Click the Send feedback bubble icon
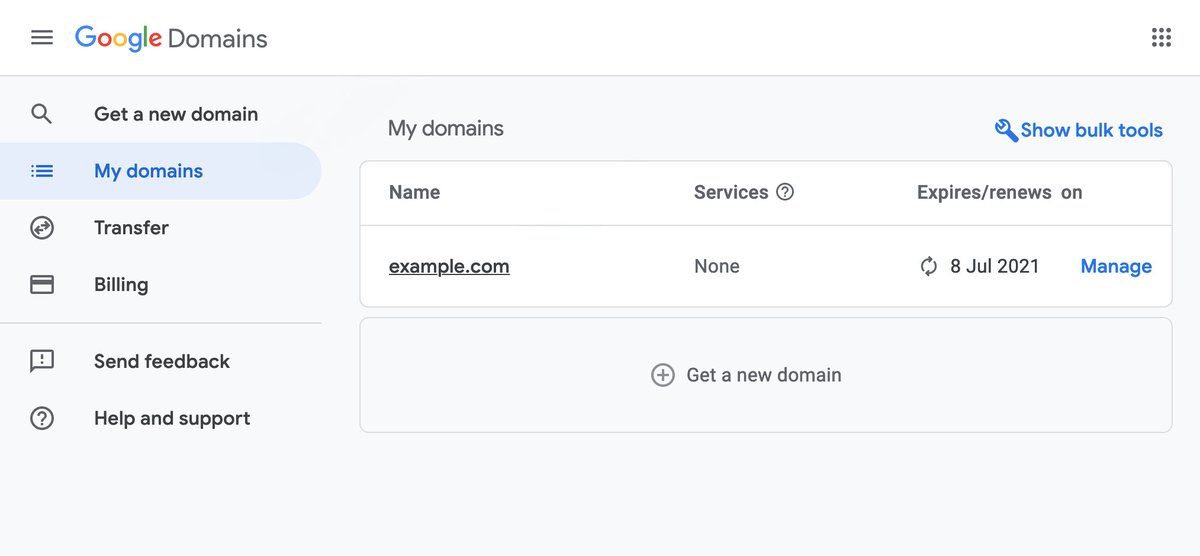 pyautogui.click(x=41, y=361)
